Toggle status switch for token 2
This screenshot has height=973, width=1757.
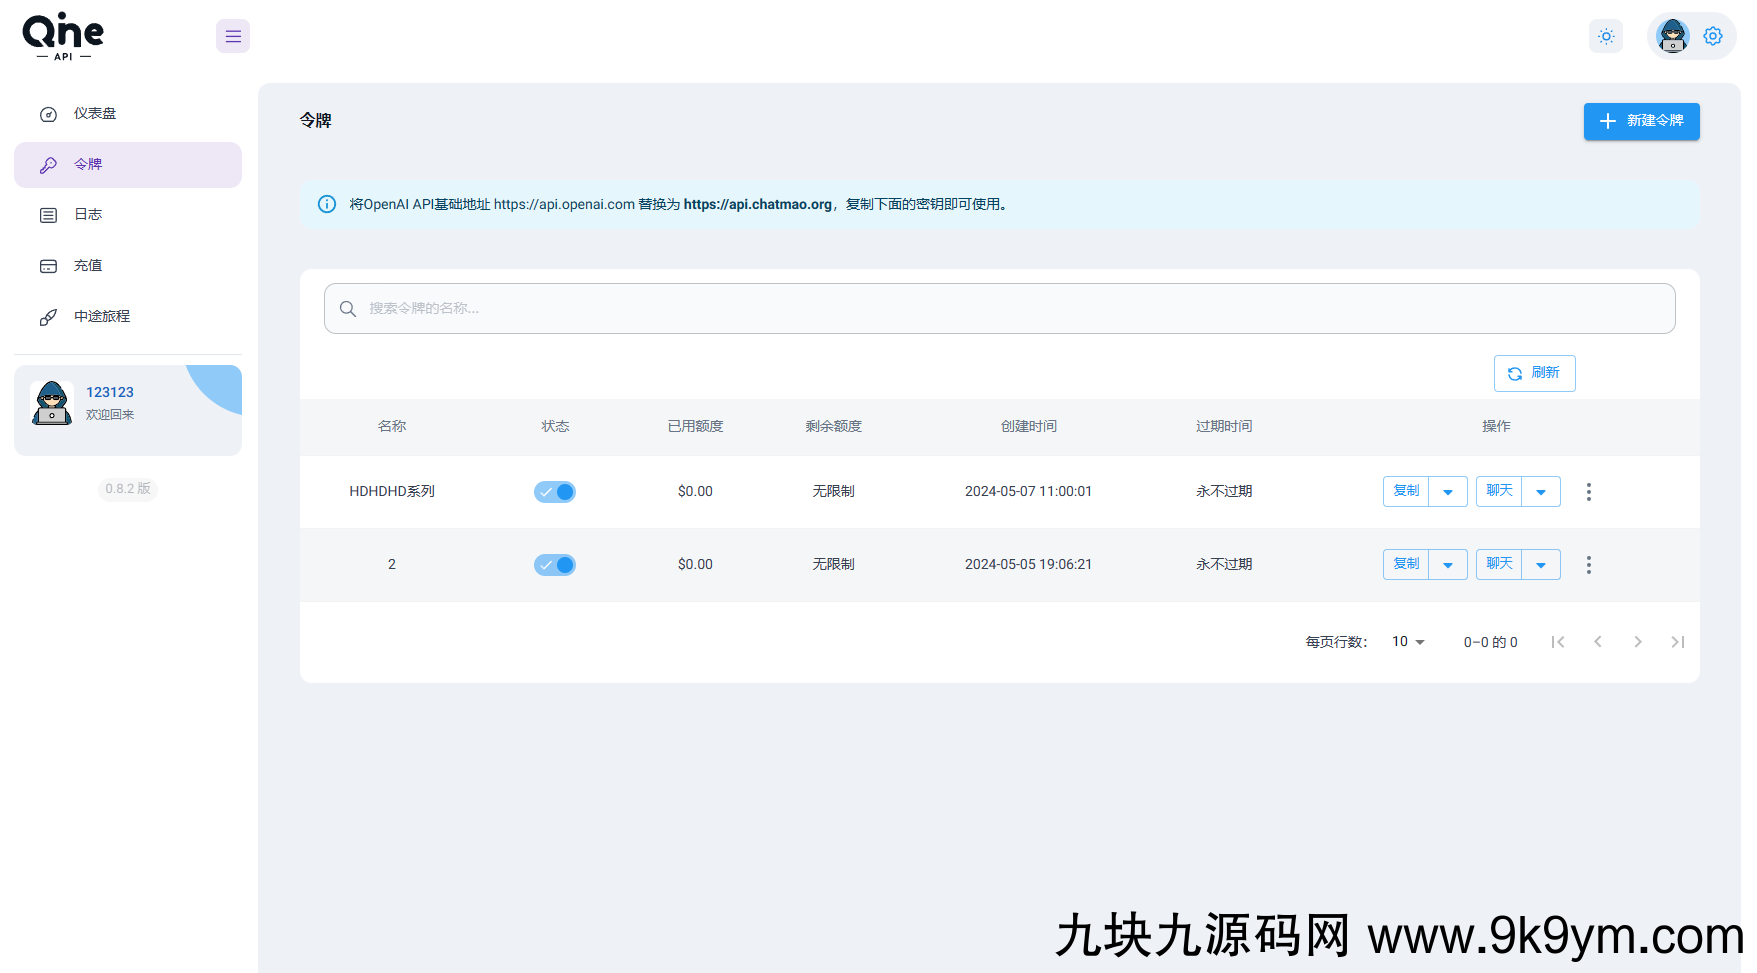click(x=555, y=565)
